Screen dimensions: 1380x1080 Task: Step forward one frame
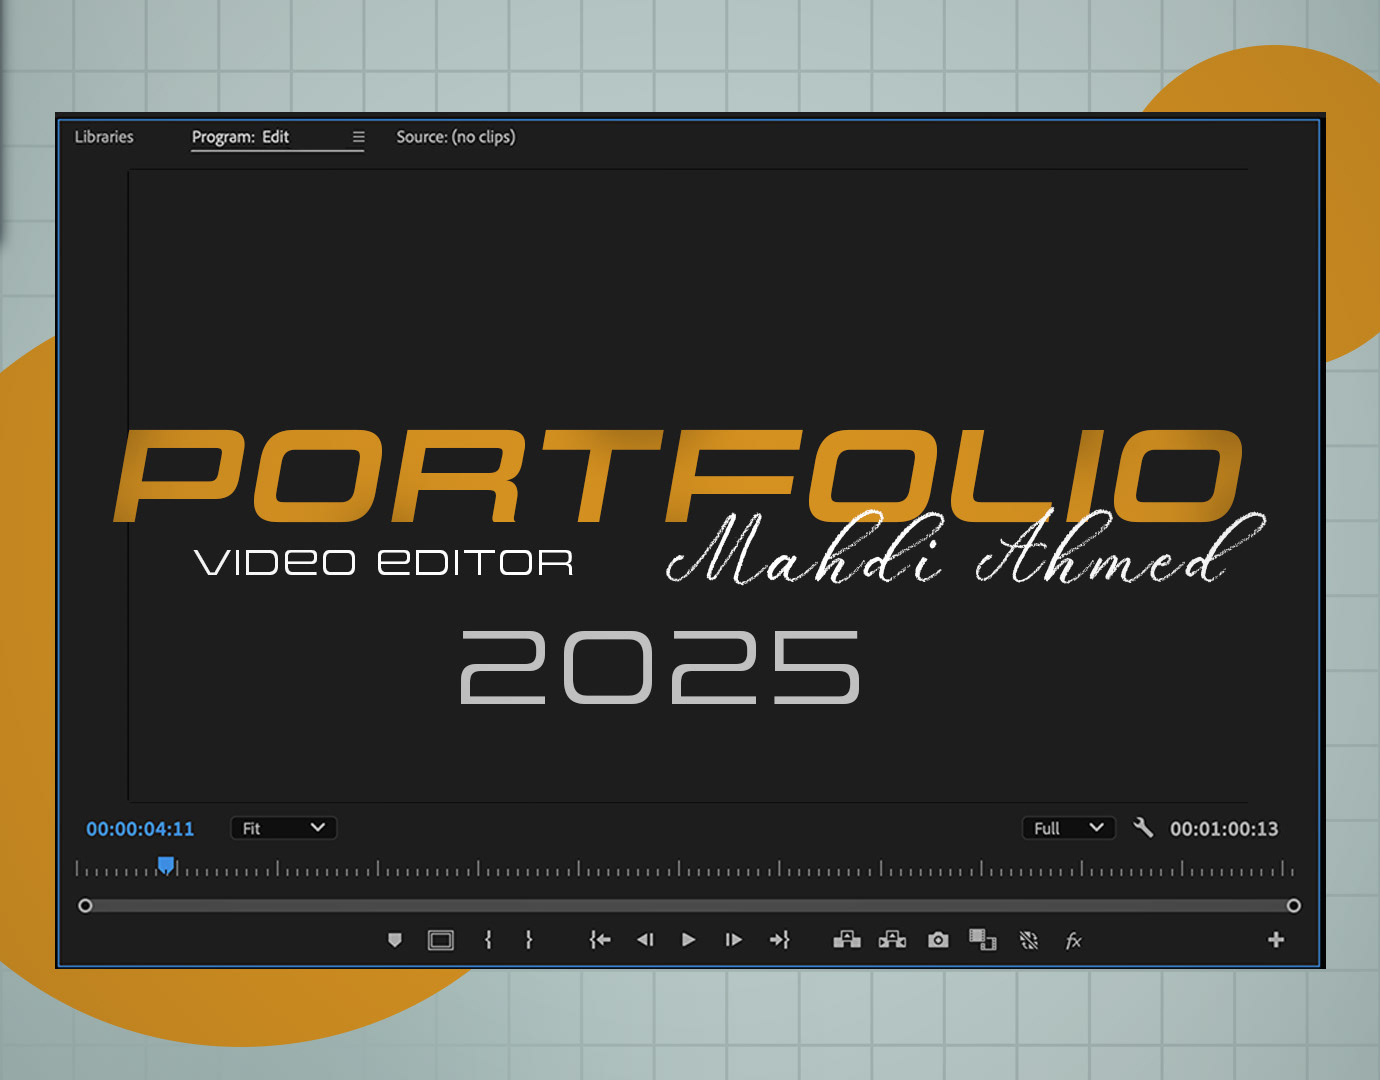tap(733, 940)
